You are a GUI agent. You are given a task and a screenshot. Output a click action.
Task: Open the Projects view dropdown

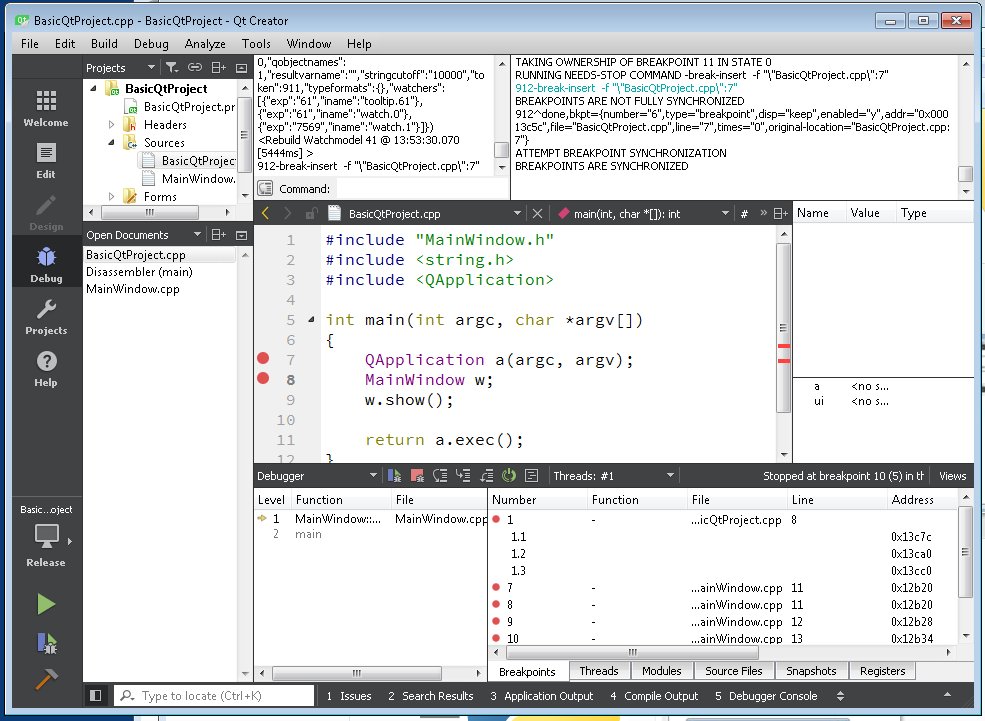[x=151, y=67]
